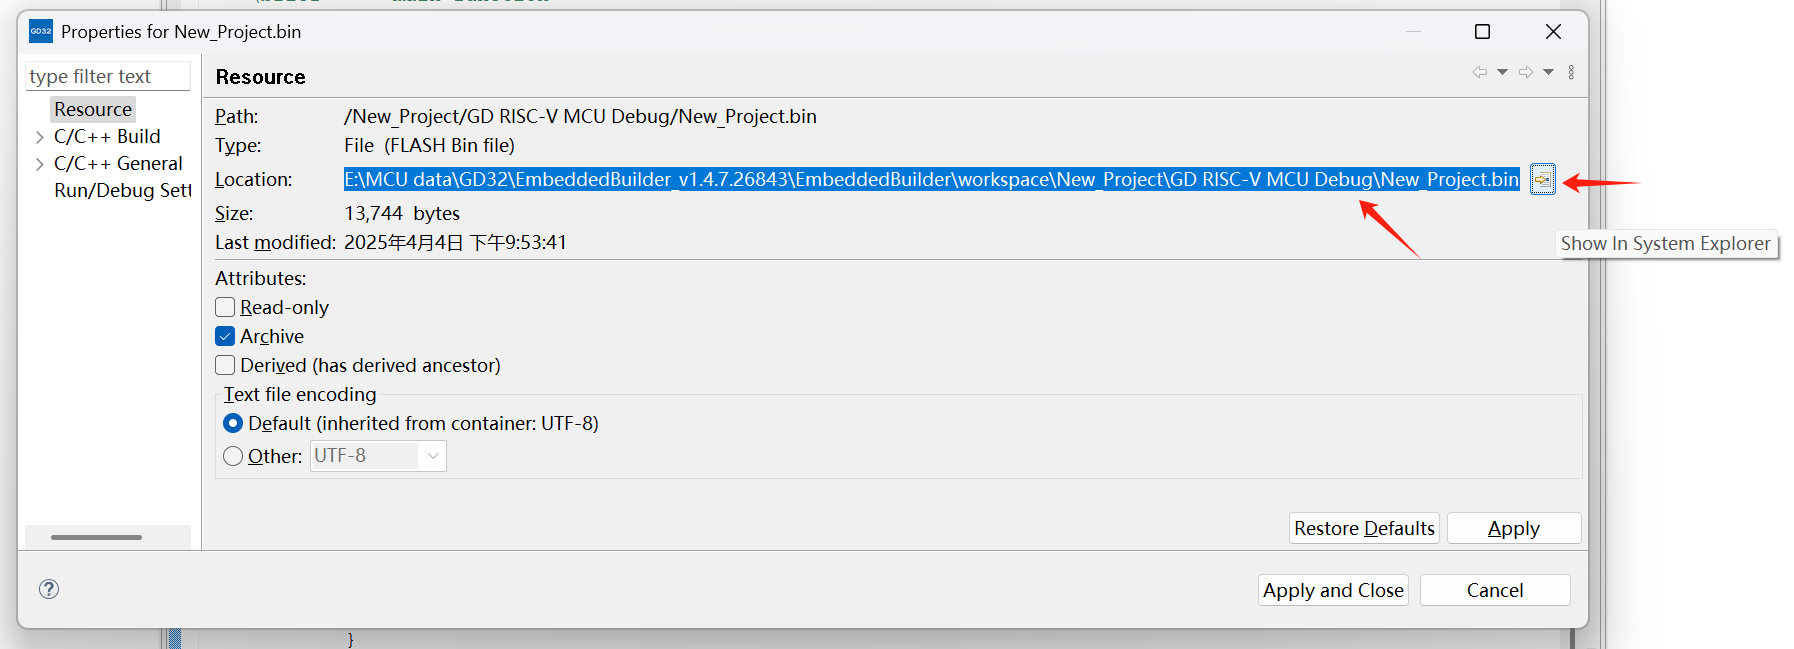Click the back navigation arrow icon

(1480, 72)
